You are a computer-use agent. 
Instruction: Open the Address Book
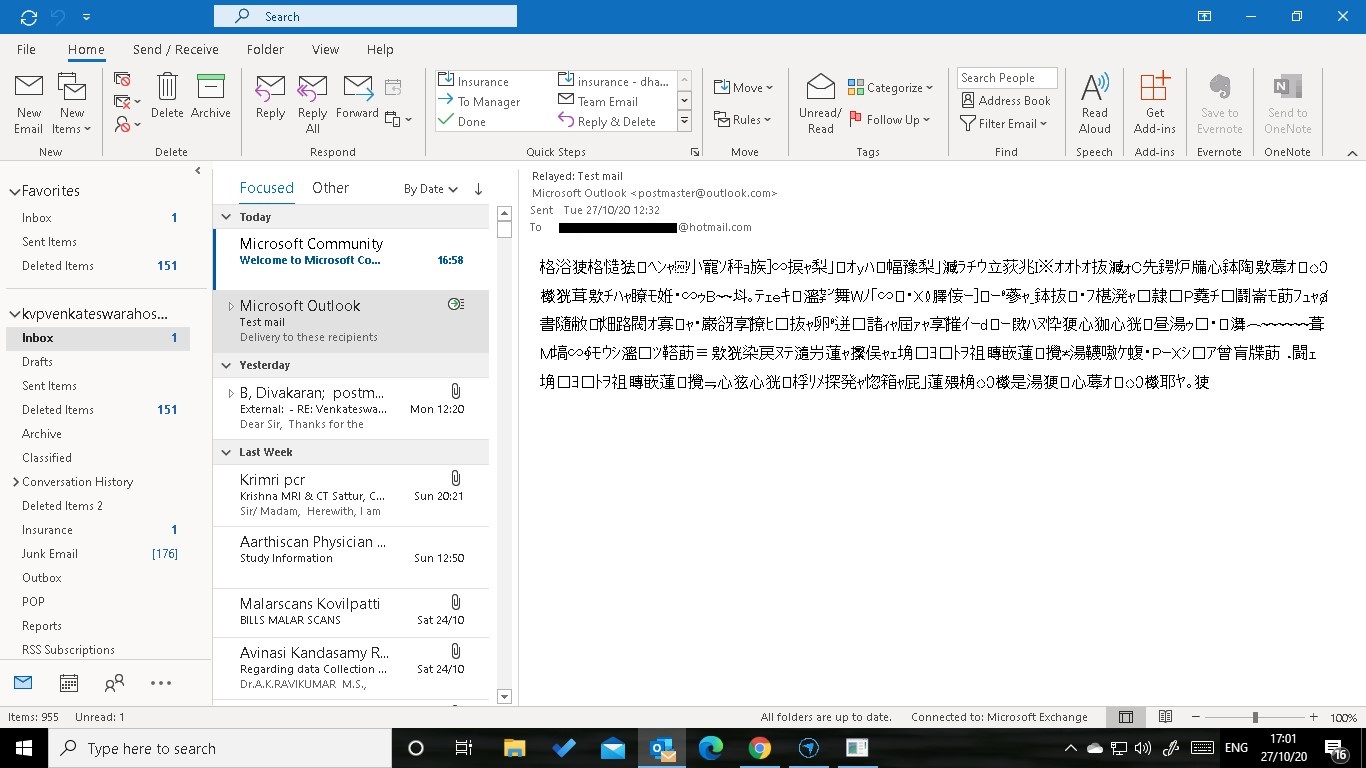click(x=1006, y=100)
